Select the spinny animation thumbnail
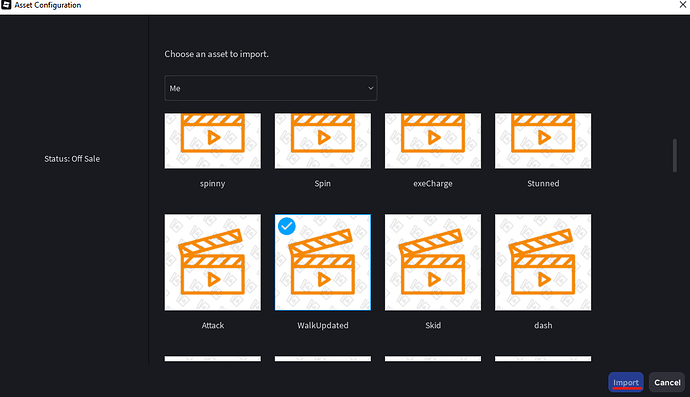Image resolution: width=690 pixels, height=397 pixels. pos(213,141)
